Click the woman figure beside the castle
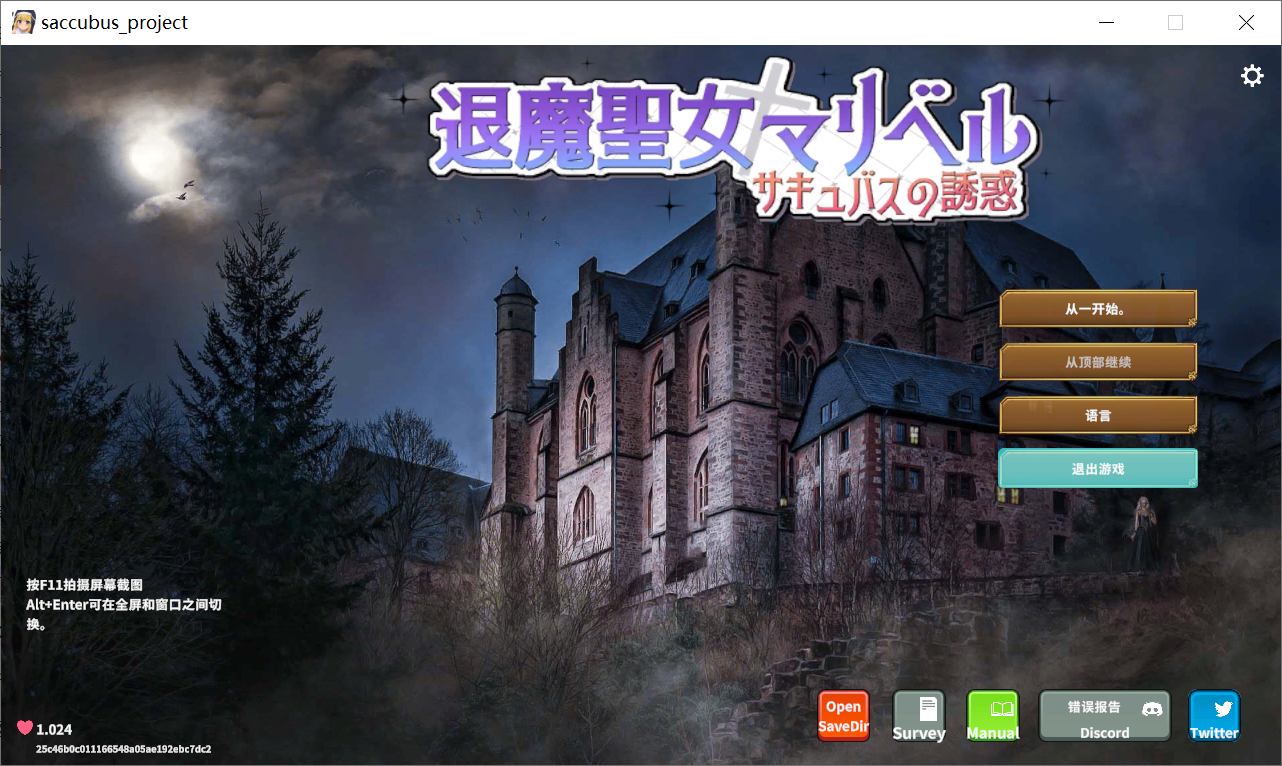The height and width of the screenshot is (766, 1282). 1142,535
